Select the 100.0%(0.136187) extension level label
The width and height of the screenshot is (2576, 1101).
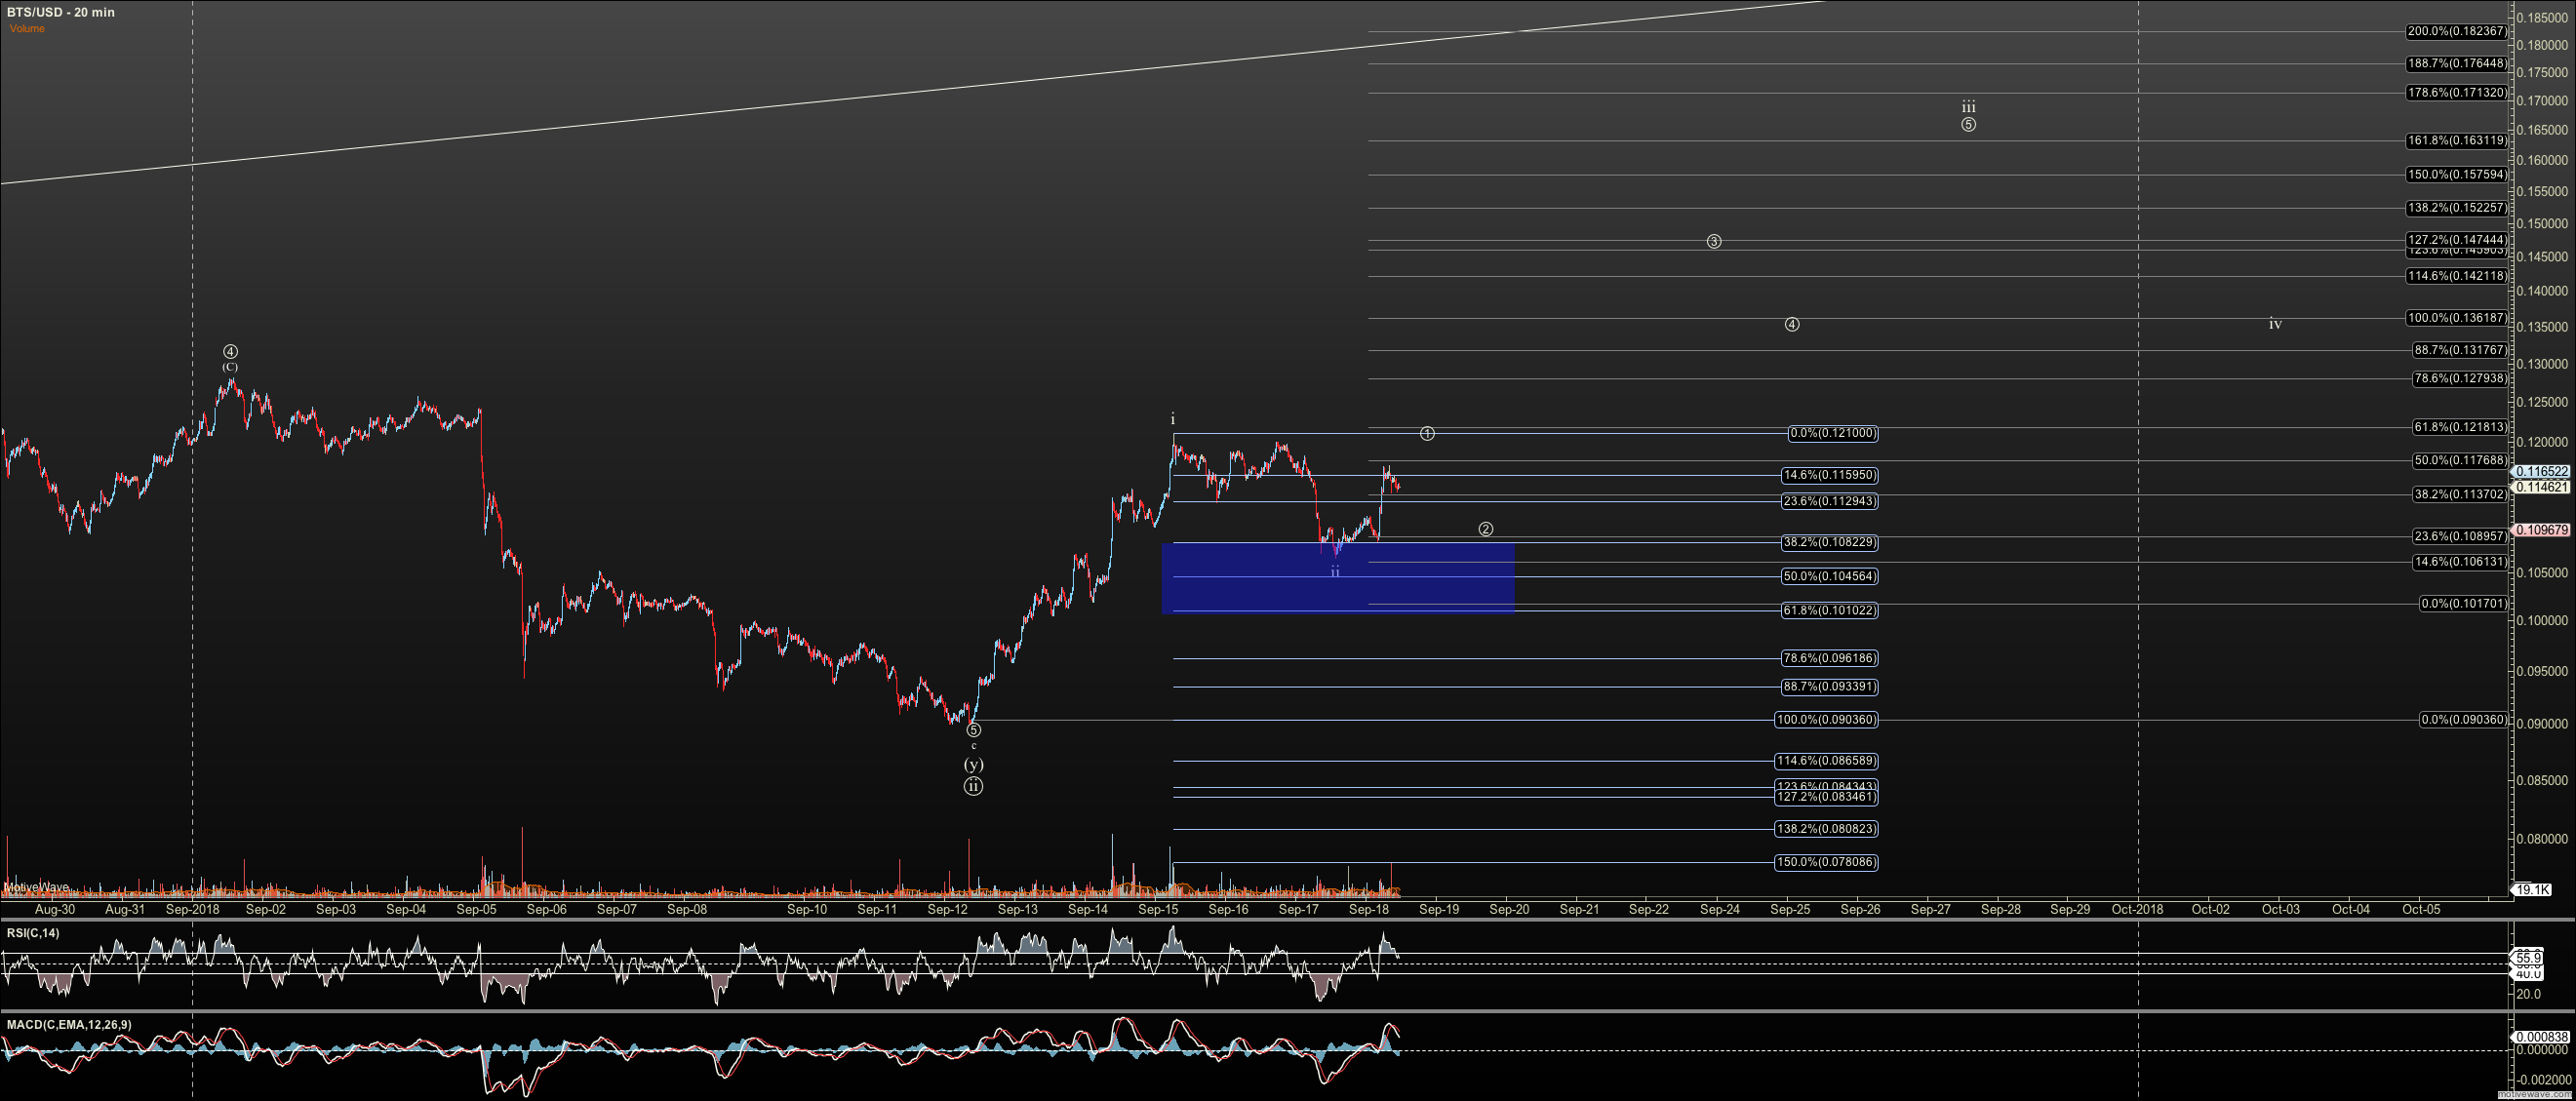(2456, 318)
